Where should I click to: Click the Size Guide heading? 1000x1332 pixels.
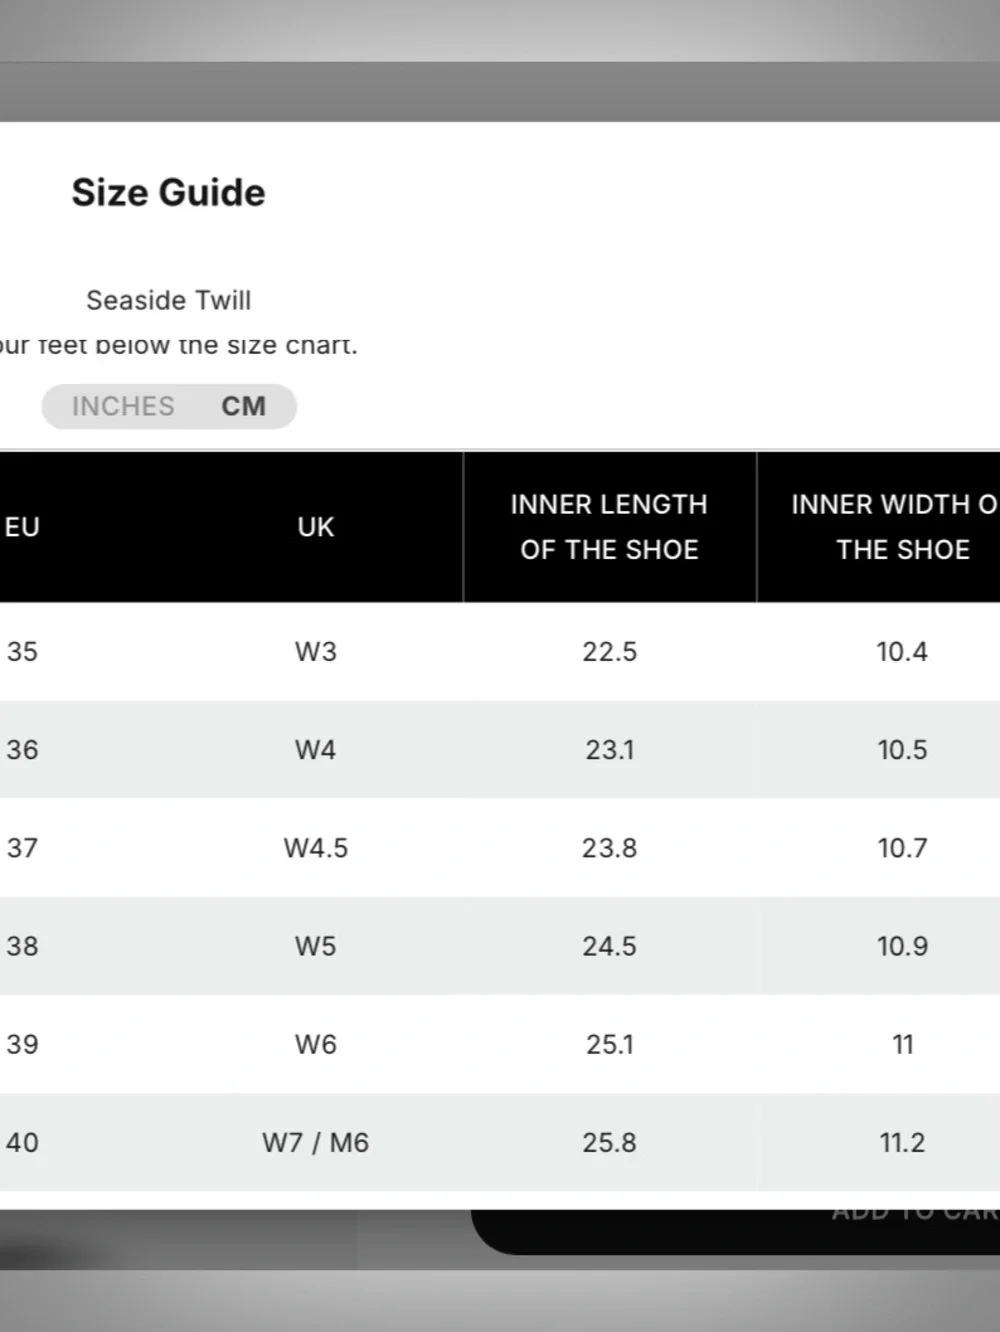(x=168, y=192)
